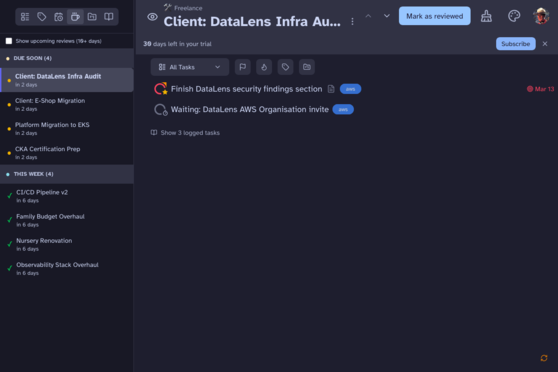Image resolution: width=558 pixels, height=372 pixels.
Task: Open the projects folder view icon
Action: [92, 17]
